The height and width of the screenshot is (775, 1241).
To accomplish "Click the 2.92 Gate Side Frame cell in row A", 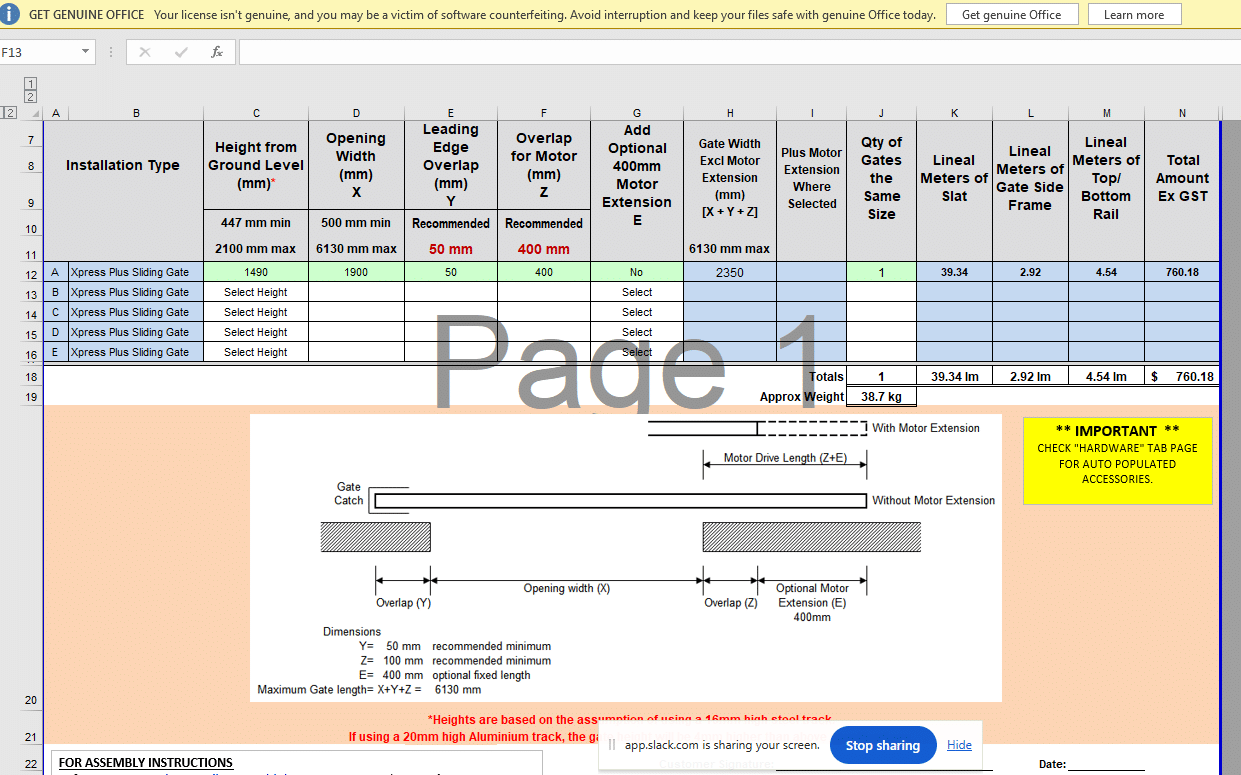I will click(x=1030, y=272).
